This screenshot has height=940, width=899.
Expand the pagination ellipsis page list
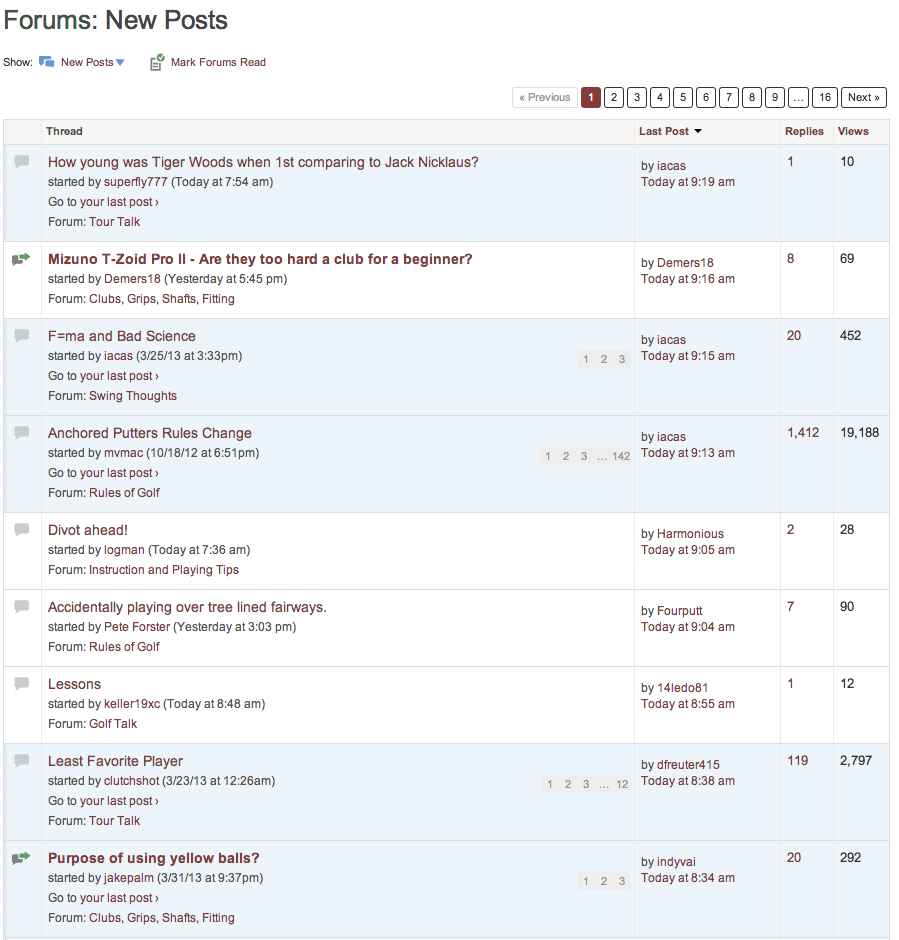tap(798, 97)
